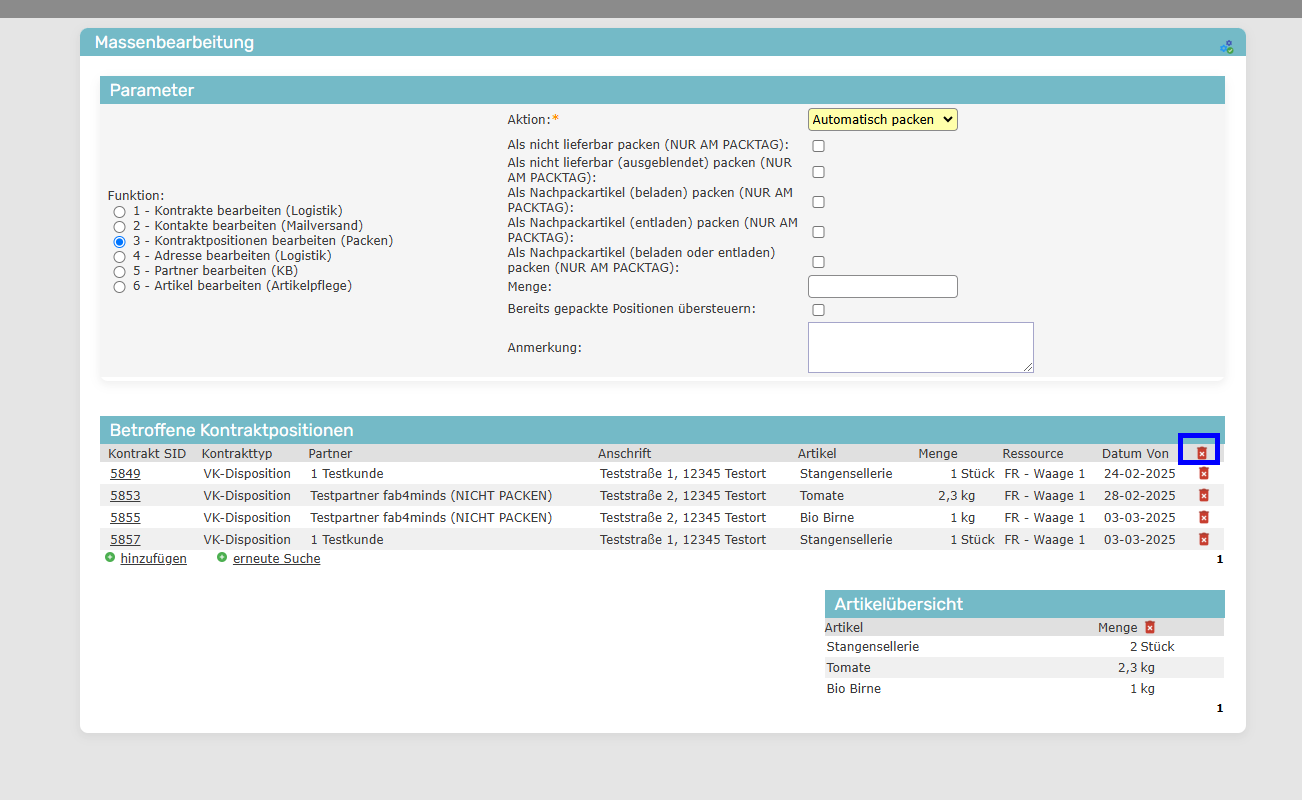The height and width of the screenshot is (800, 1302).
Task: Delete the row for contract 5849
Action: (1203, 473)
